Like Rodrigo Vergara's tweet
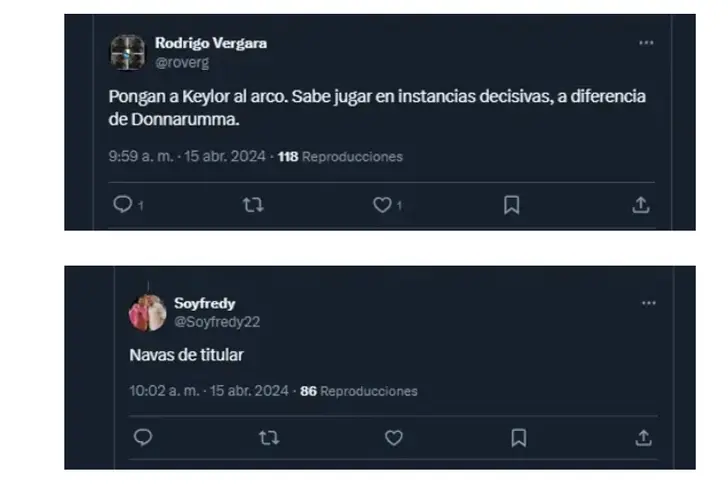The height and width of the screenshot is (488, 728). tap(381, 205)
